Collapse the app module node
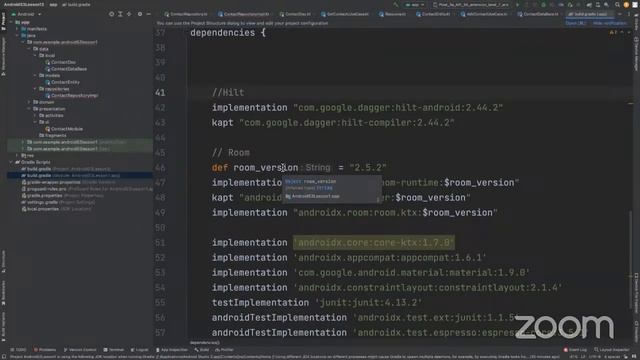The image size is (640, 360). tap(12, 22)
